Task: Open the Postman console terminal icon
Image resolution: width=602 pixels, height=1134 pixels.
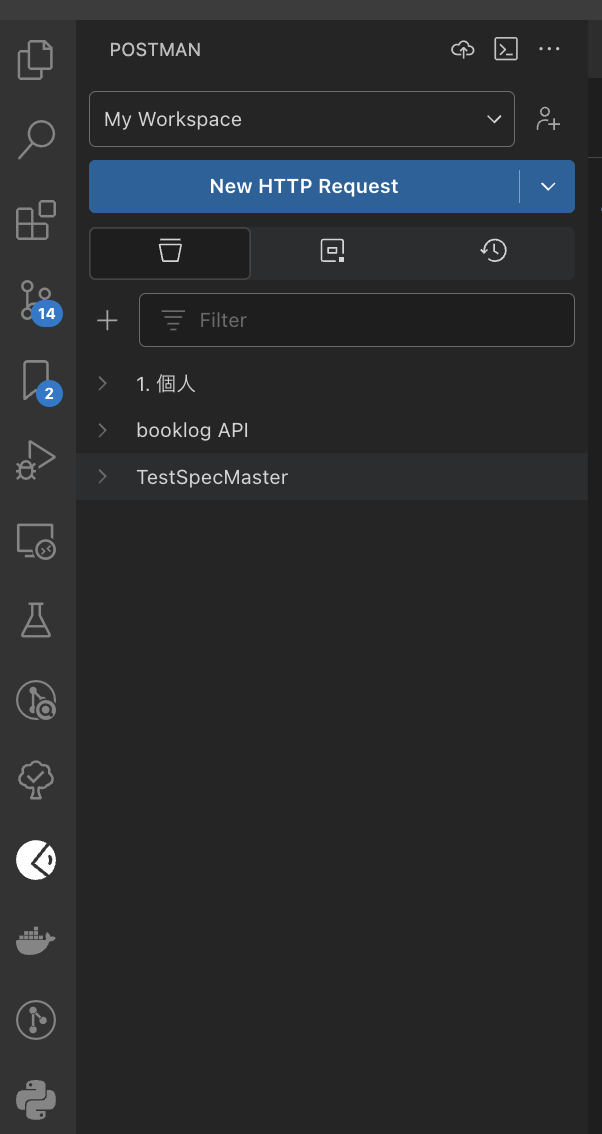Action: [506, 49]
